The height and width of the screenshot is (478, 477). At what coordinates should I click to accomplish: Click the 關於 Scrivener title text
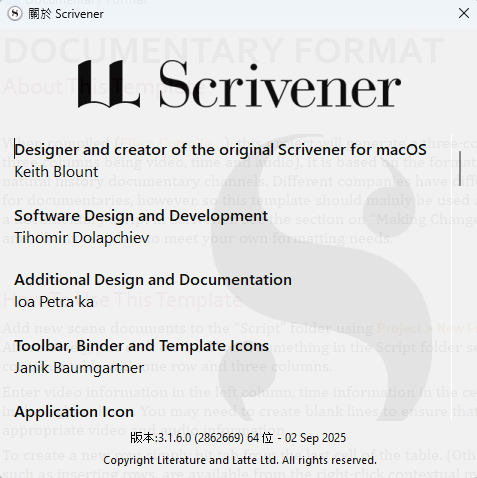66,14
